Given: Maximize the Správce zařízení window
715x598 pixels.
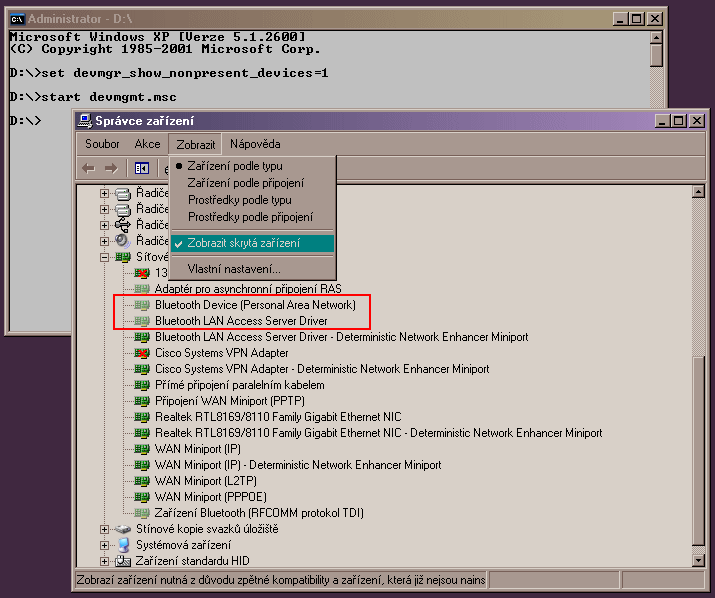Looking at the screenshot, I should tap(679, 121).
